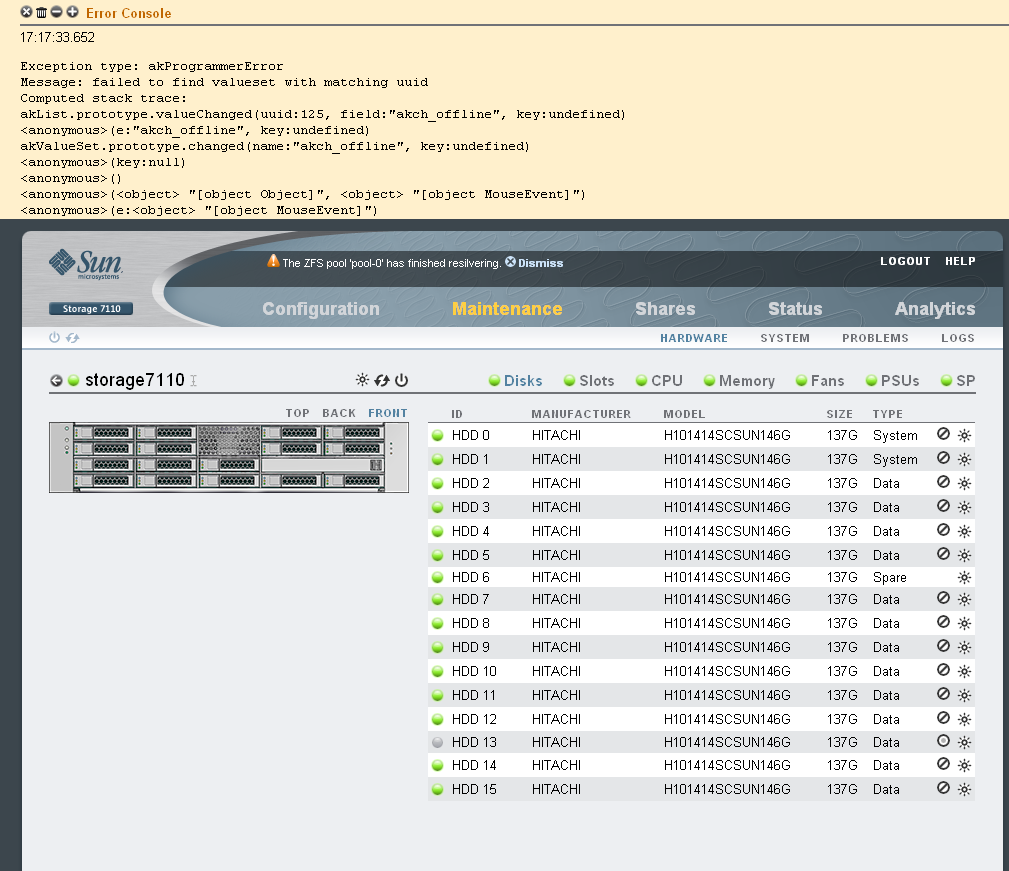Viewport: 1009px width, 871px height.
Task: Take HDD 10 offline
Action: coord(943,670)
